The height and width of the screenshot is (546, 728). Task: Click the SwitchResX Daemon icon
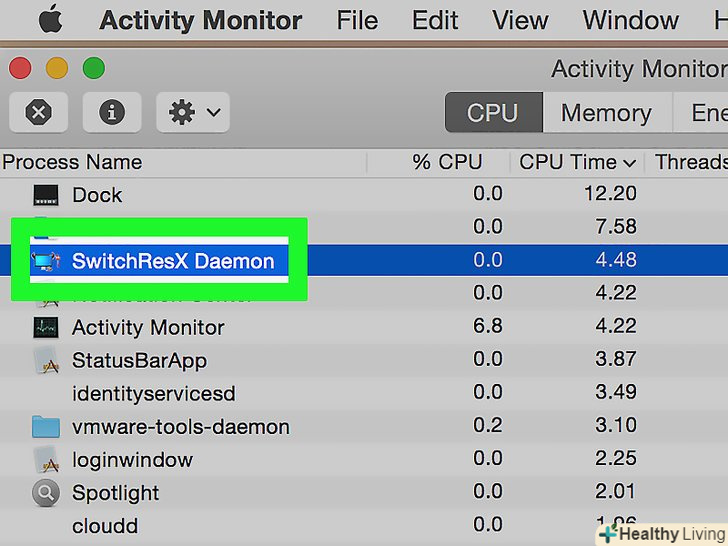(46, 262)
